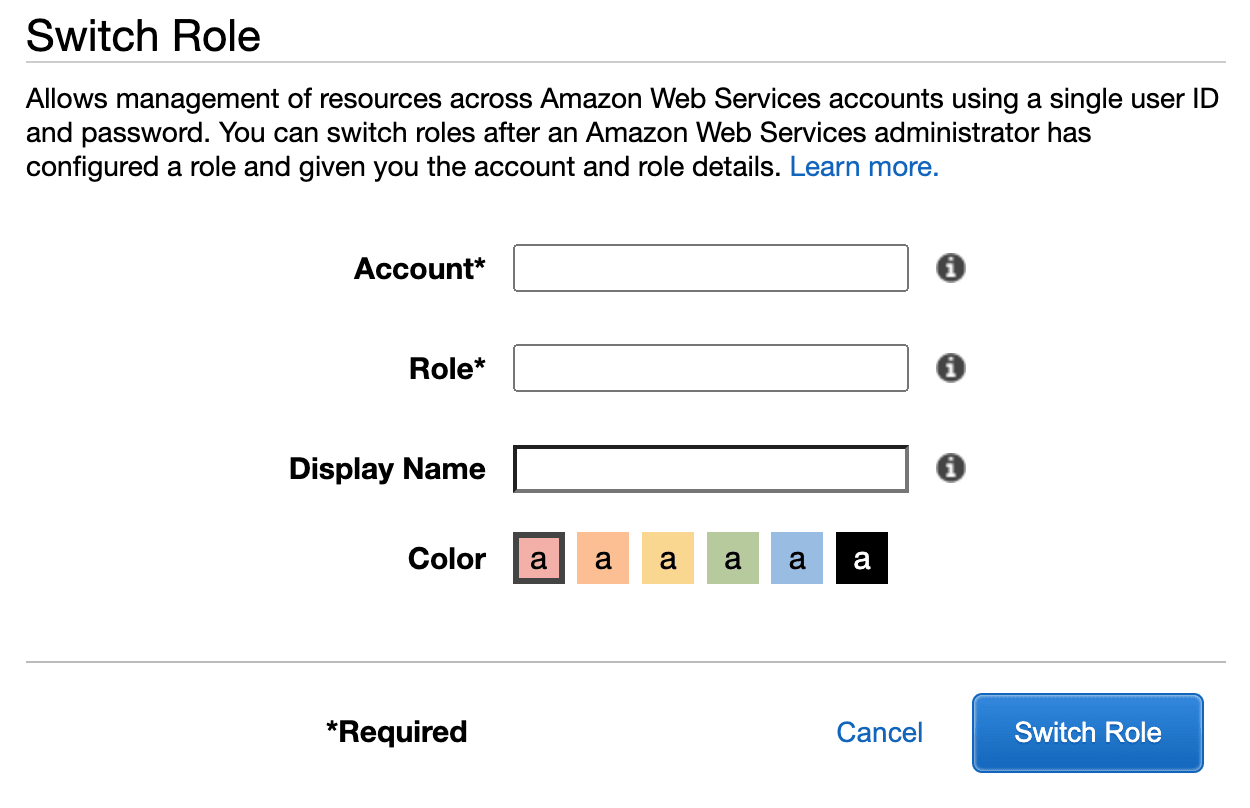Choose the orange color swatch
1250x808 pixels.
pyautogui.click(x=603, y=558)
